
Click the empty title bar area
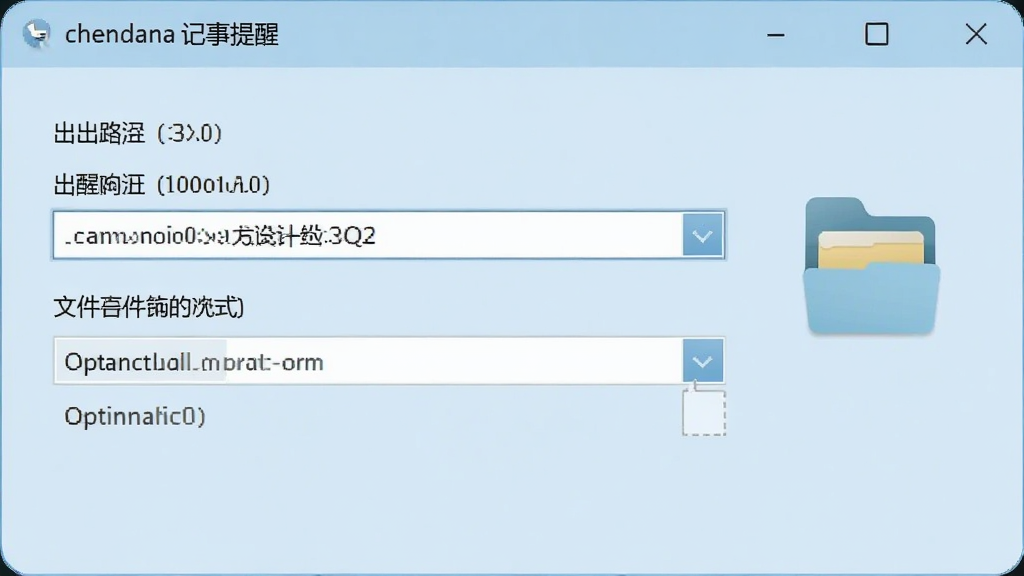522,34
